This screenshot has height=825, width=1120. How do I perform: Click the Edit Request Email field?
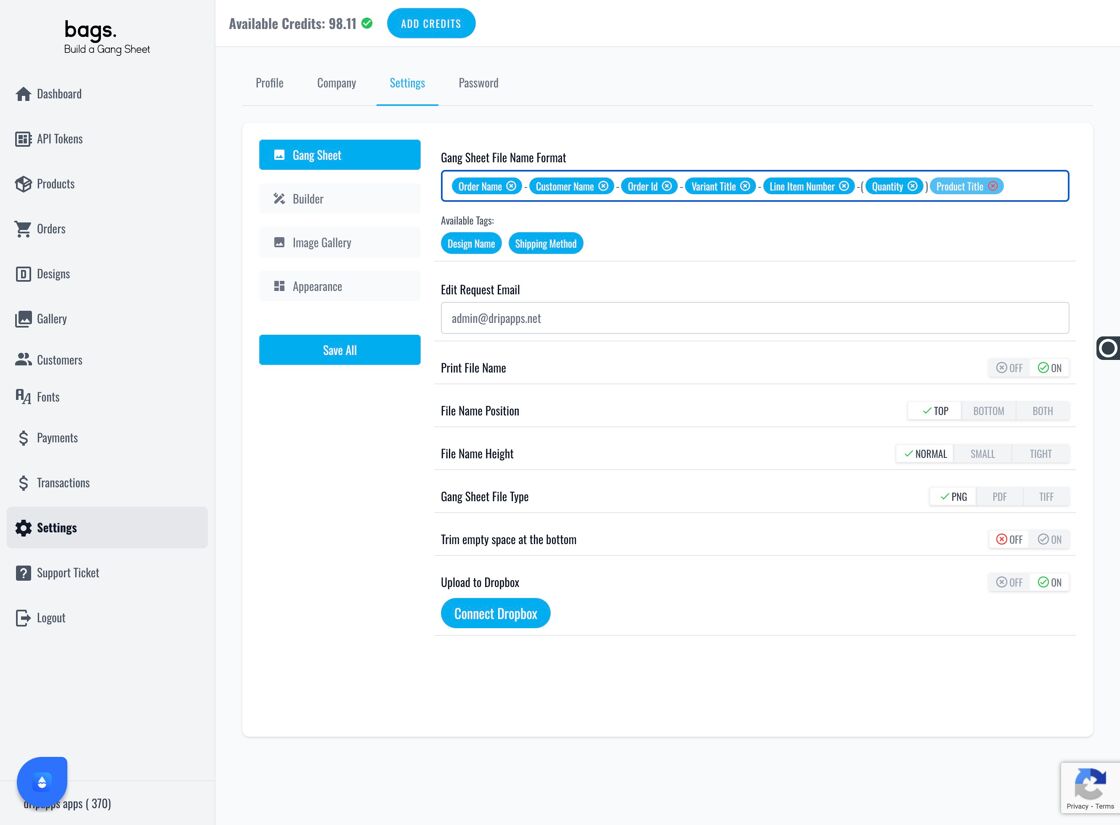[x=755, y=318]
